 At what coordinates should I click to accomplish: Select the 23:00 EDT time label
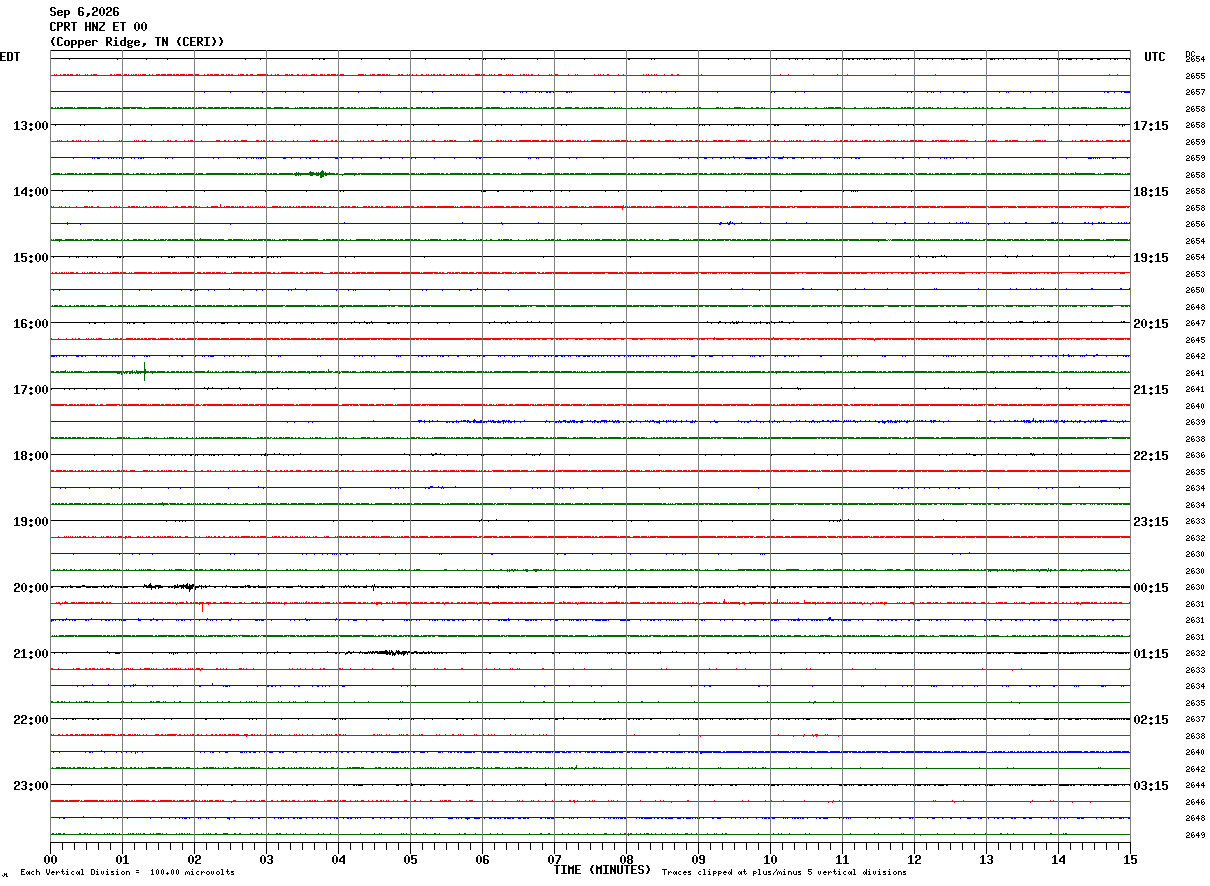30,786
